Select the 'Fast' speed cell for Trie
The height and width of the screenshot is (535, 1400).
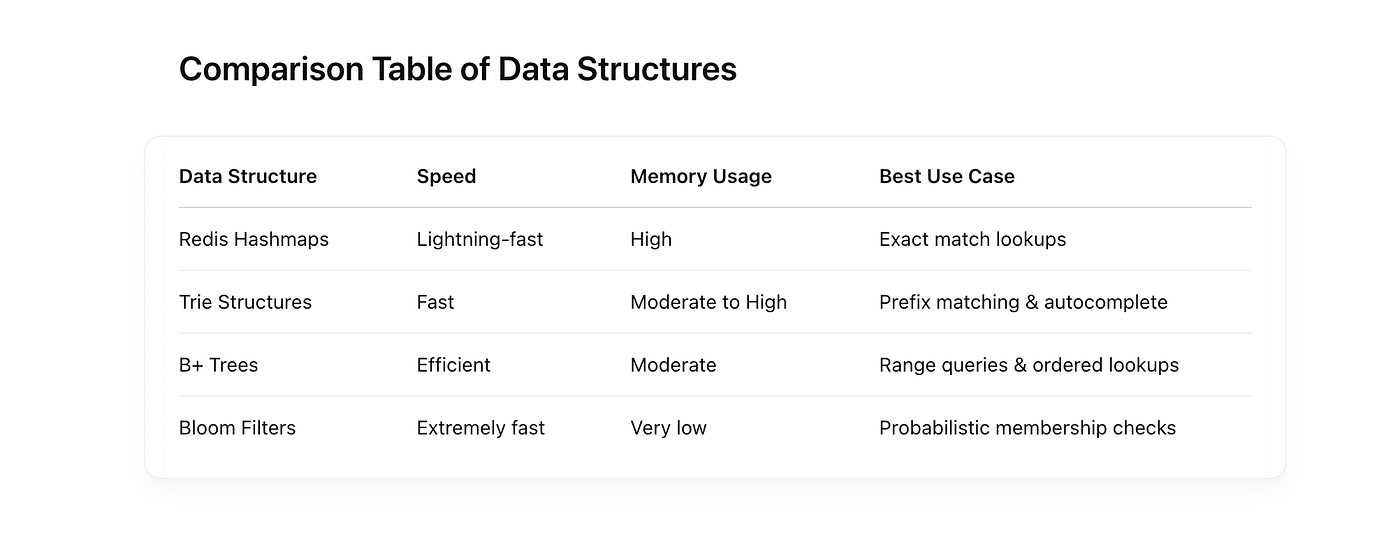pyautogui.click(x=435, y=302)
